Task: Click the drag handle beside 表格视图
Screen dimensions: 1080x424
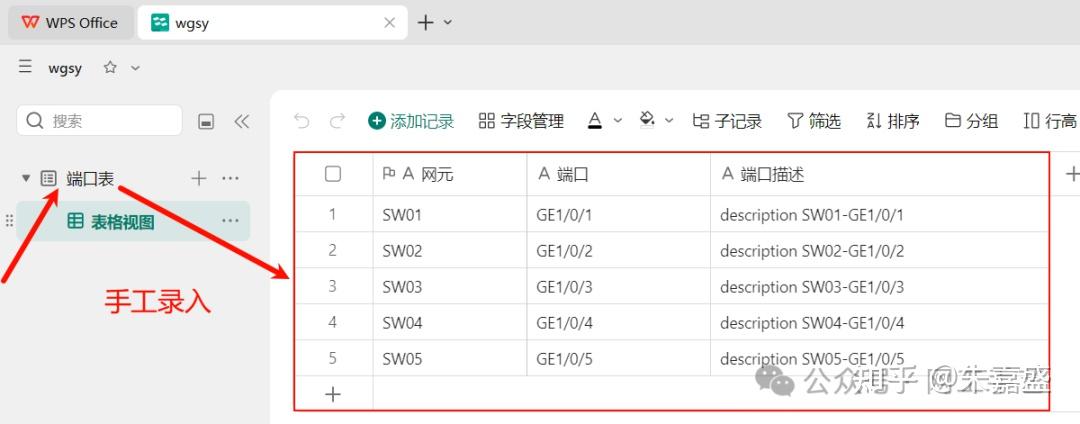Action: click(x=9, y=221)
